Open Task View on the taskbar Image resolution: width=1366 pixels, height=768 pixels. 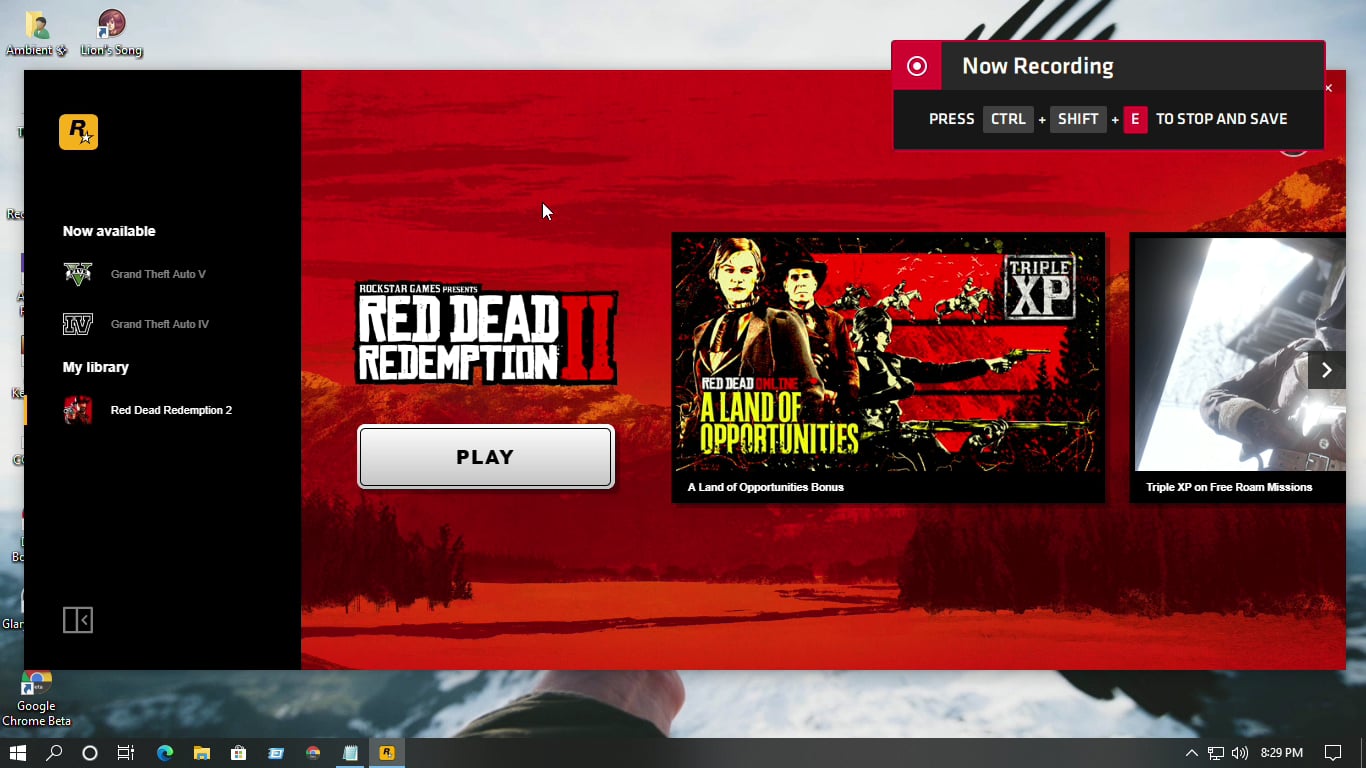[126, 753]
